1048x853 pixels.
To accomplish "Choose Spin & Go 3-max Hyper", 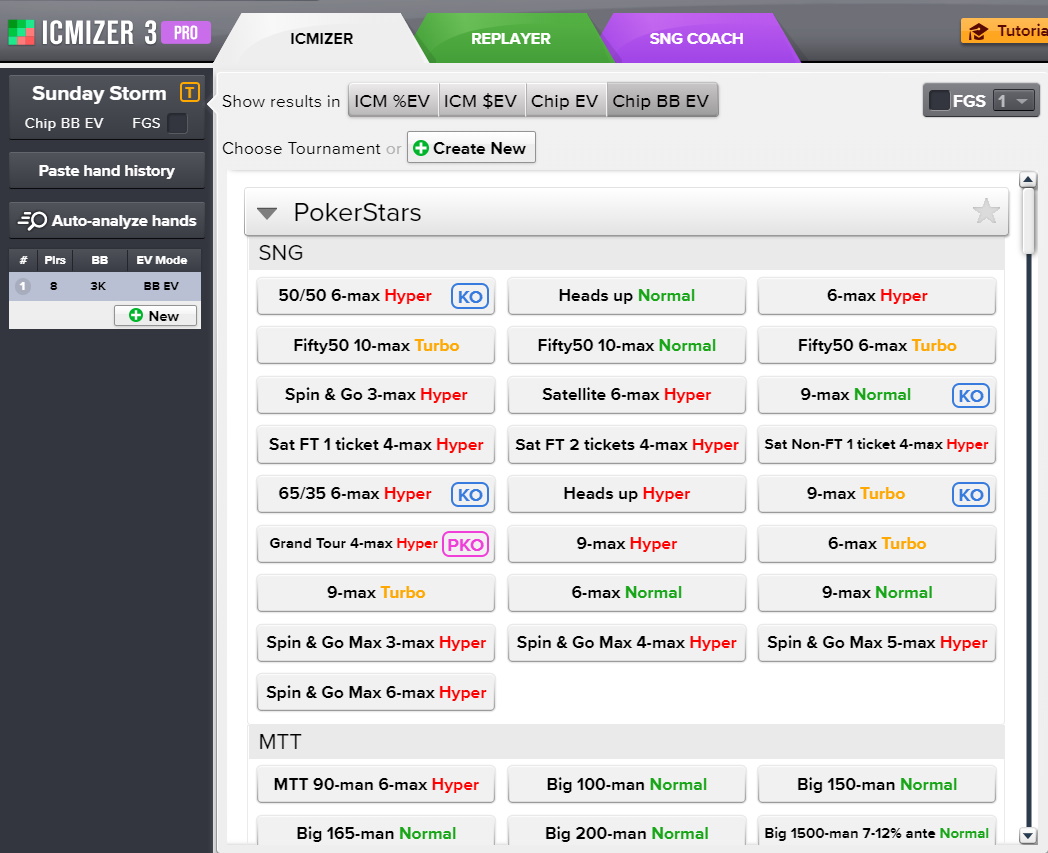I will 376,394.
